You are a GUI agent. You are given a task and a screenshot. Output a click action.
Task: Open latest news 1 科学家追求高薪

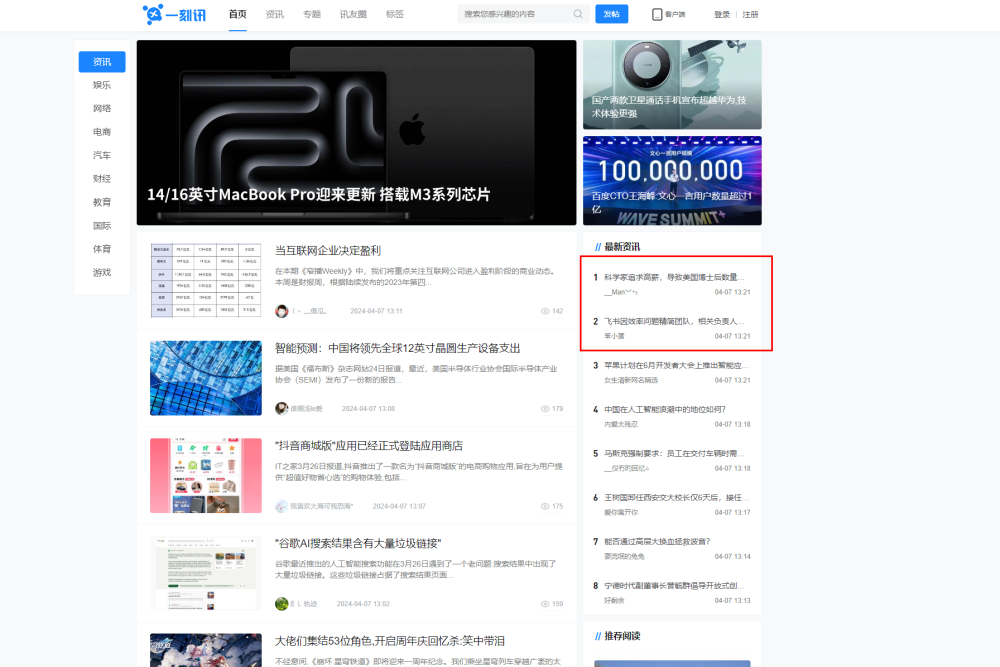tap(674, 277)
